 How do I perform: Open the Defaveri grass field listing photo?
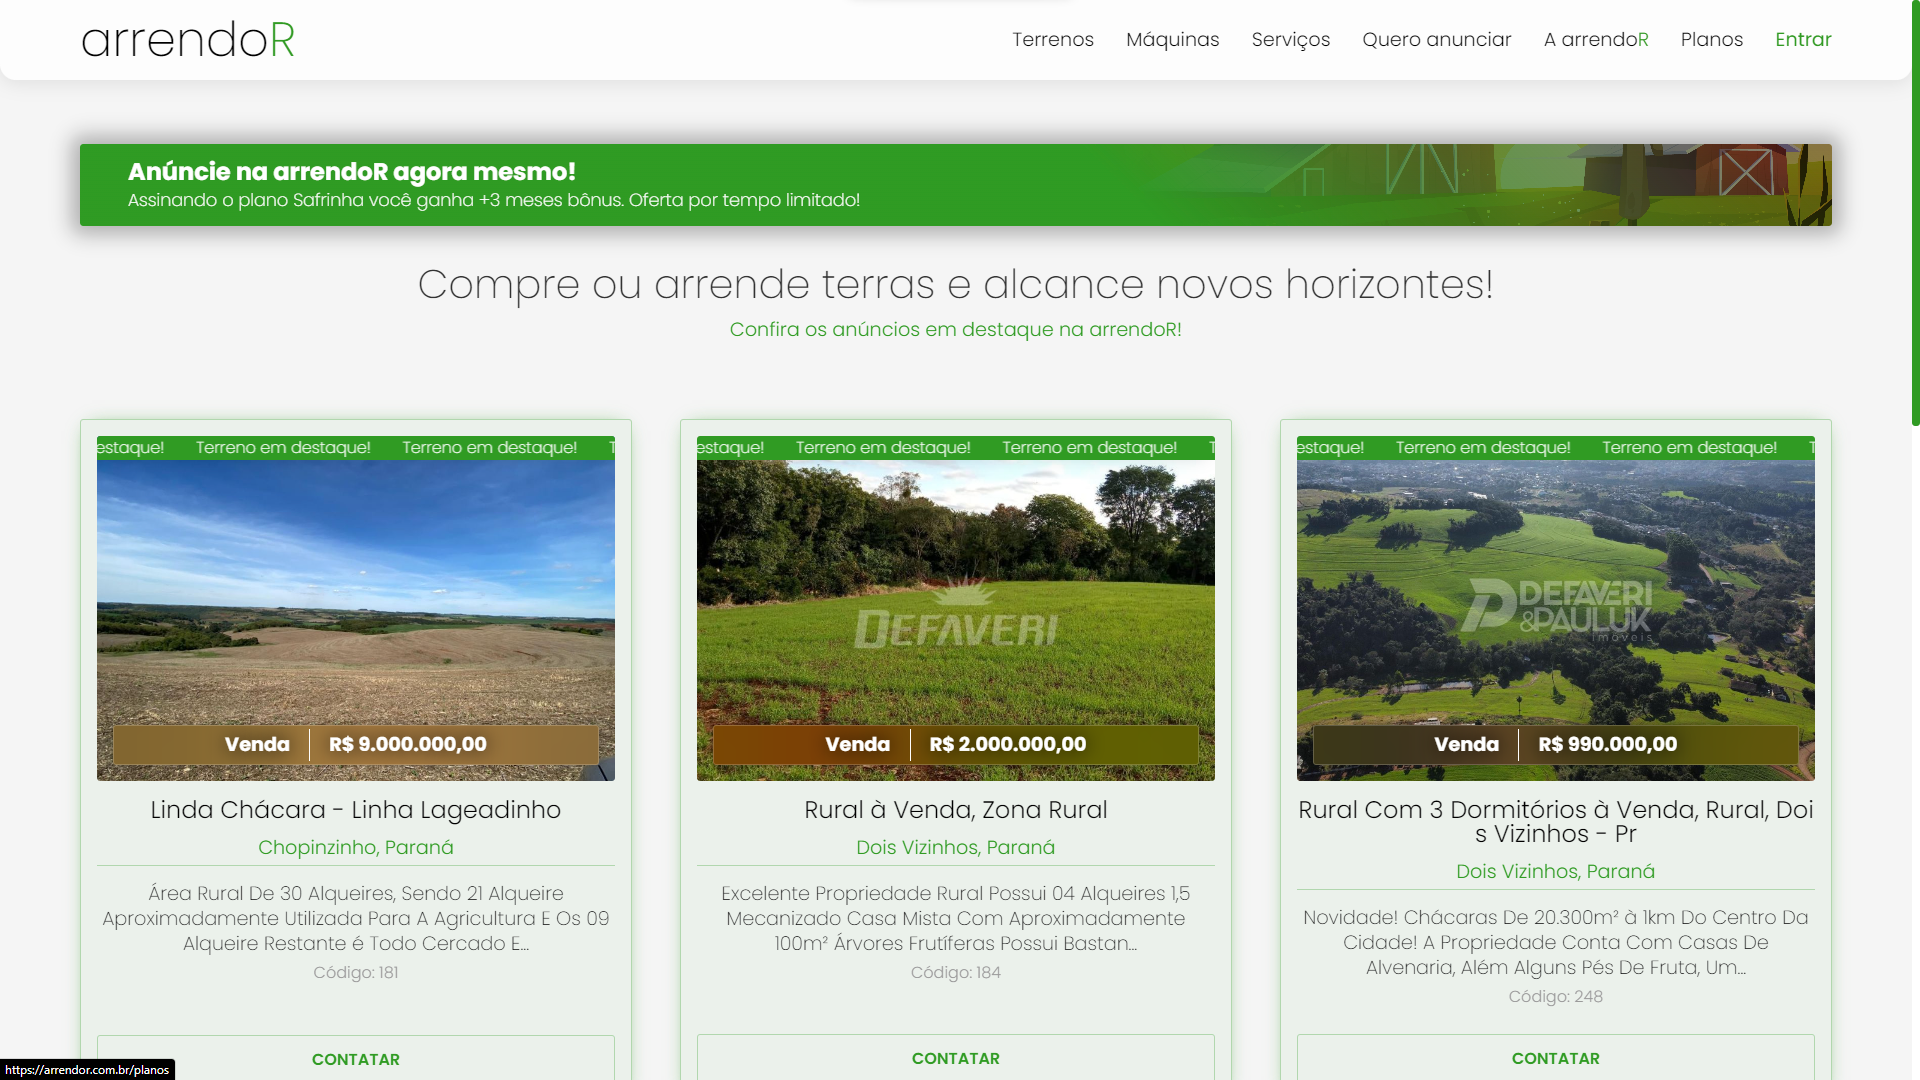[x=955, y=600]
